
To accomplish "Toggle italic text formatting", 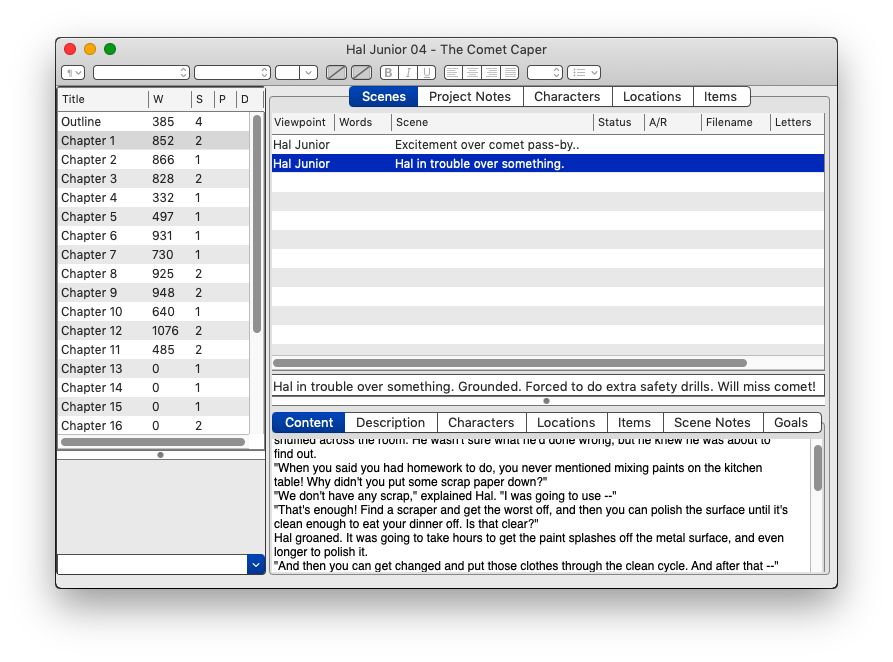I will 408,73.
